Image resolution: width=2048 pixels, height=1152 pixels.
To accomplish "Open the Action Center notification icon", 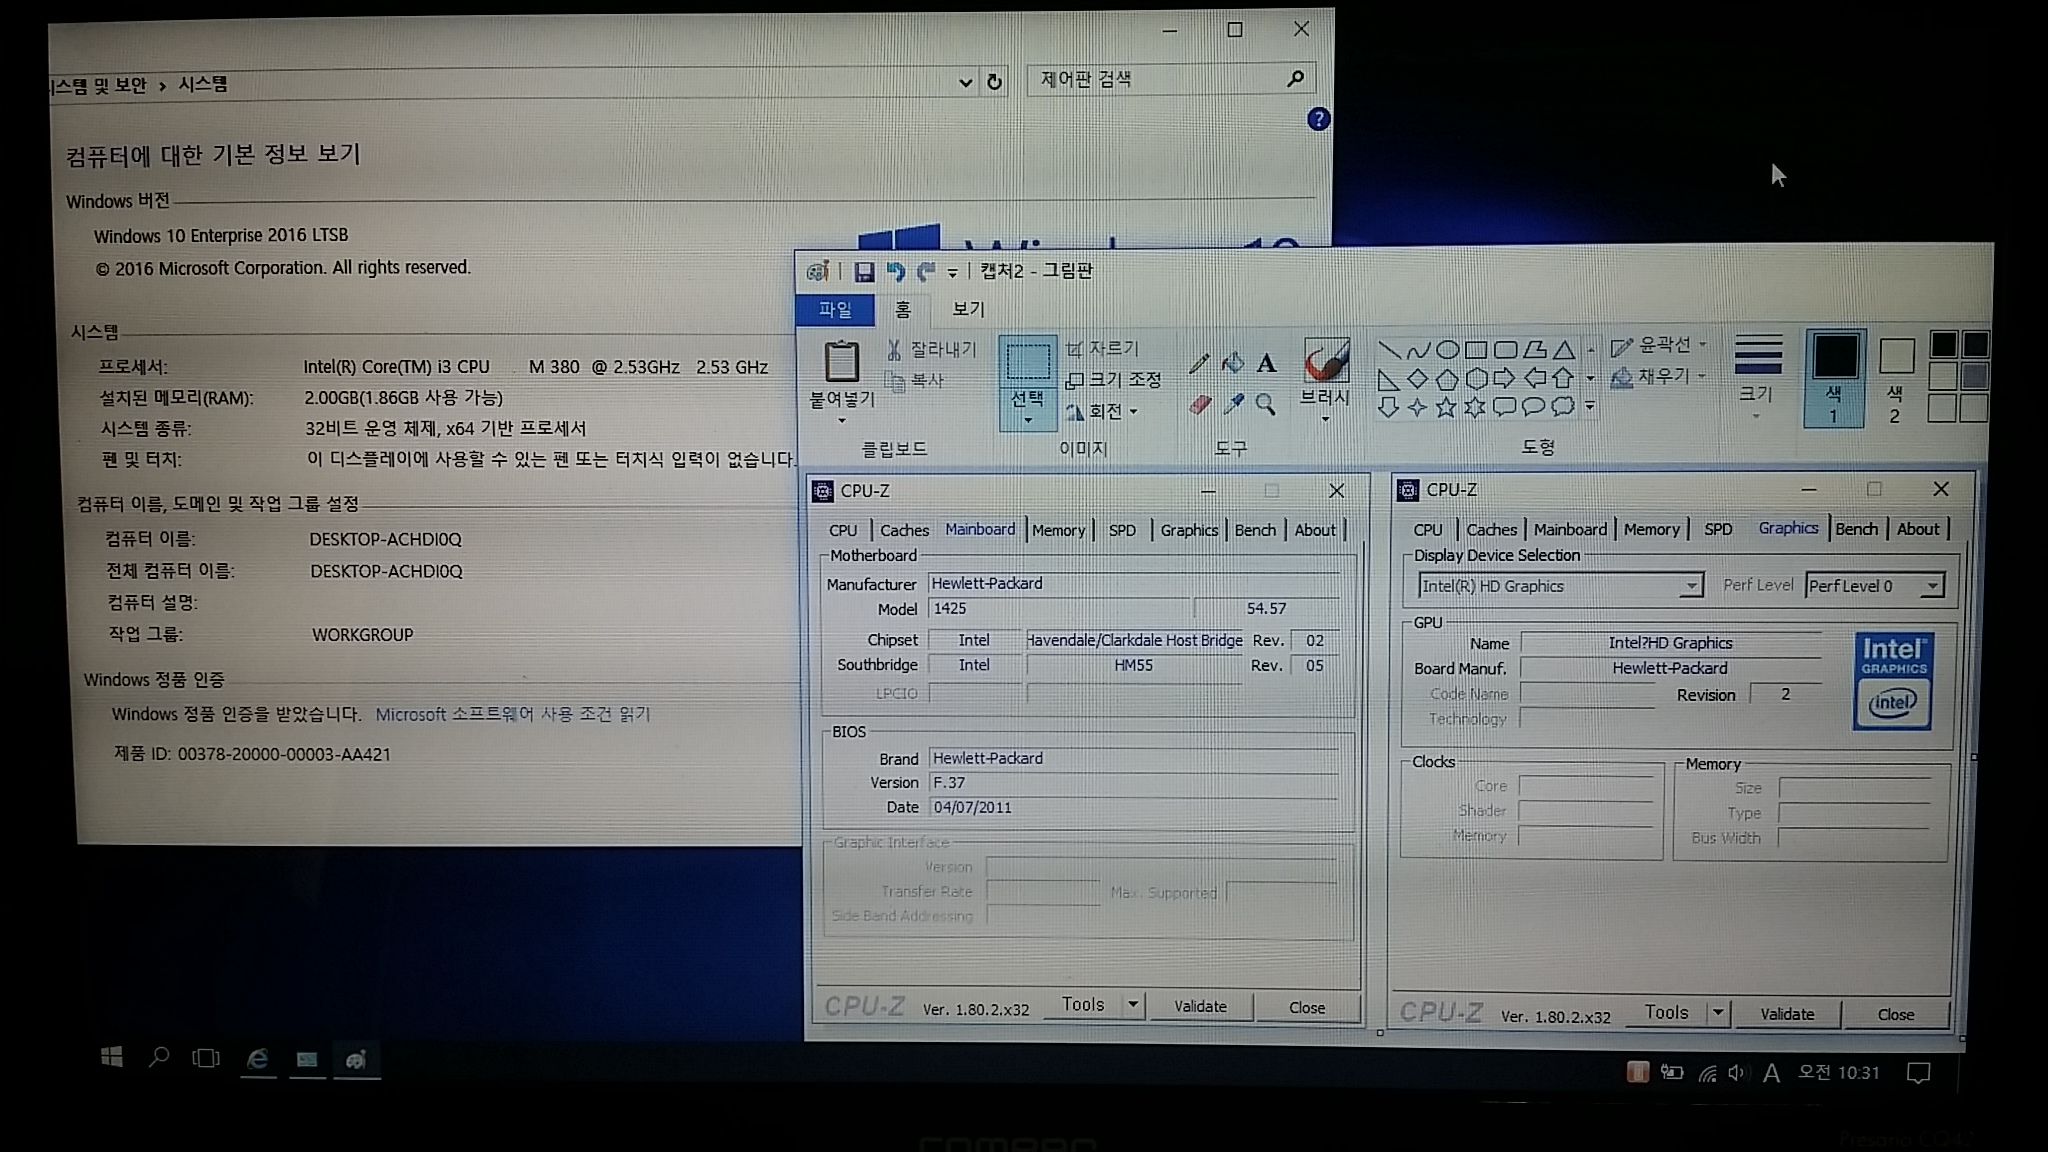I will (1918, 1073).
